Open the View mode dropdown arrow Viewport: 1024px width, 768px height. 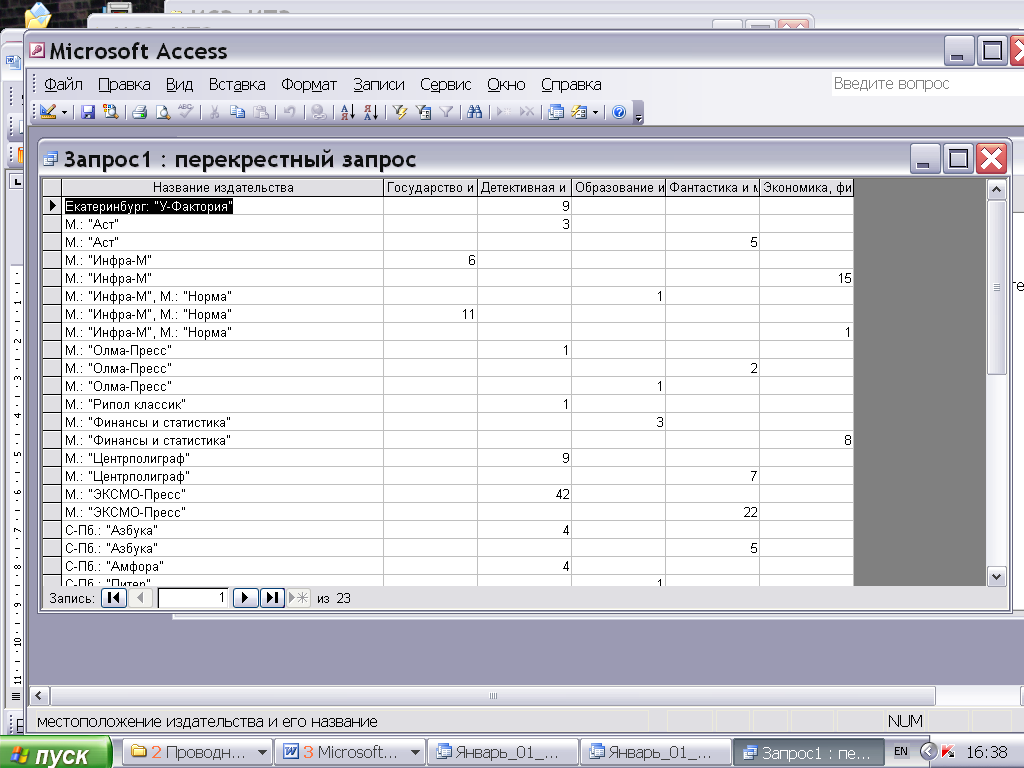click(64, 112)
